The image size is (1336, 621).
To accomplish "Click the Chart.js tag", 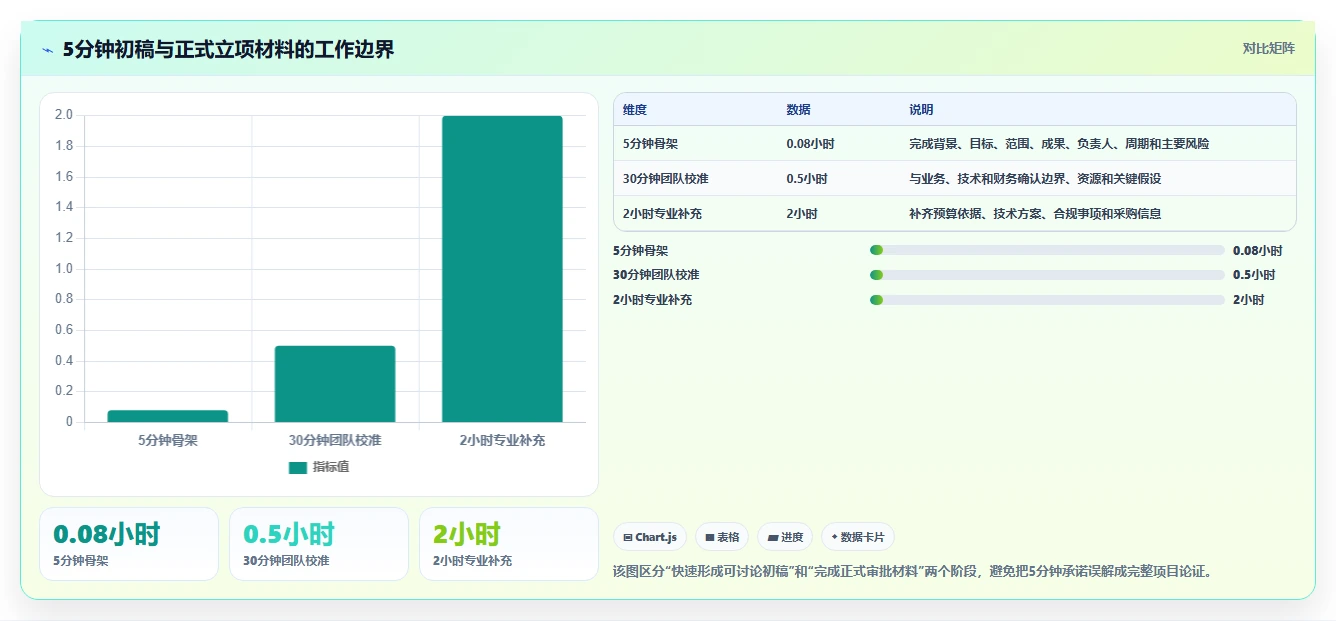I will tap(650, 537).
